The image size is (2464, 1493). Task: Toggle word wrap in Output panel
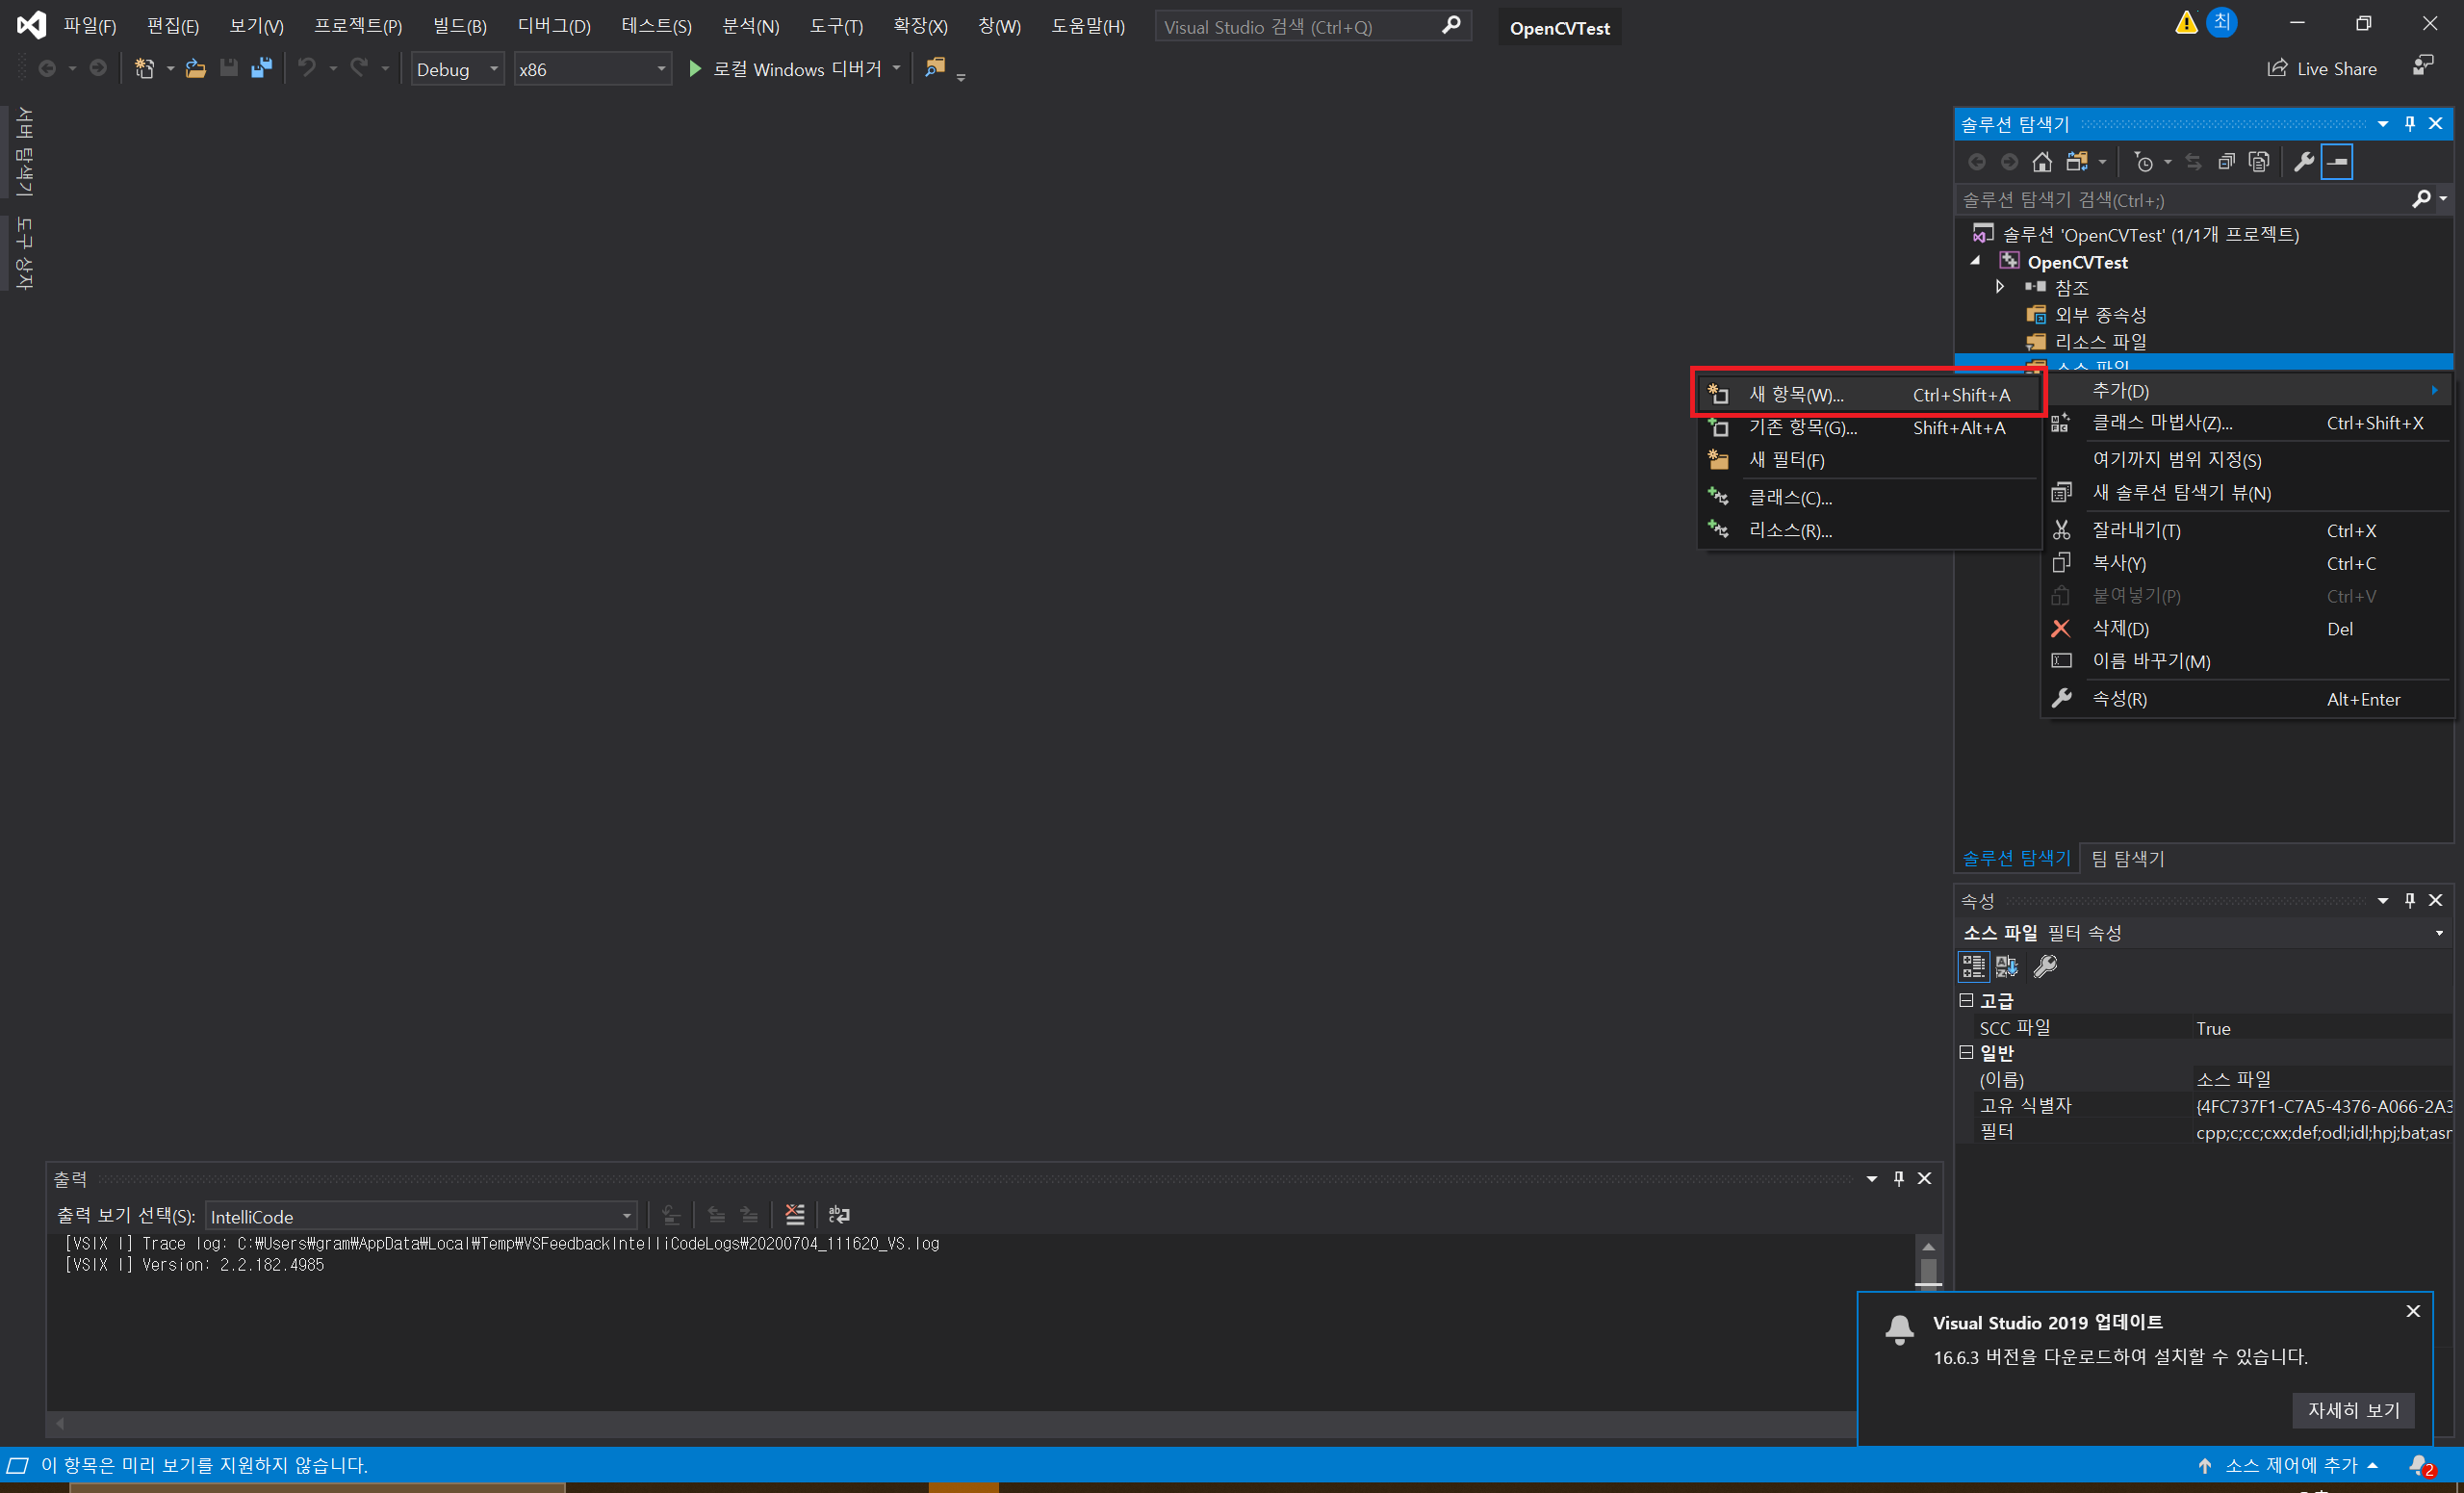[839, 1215]
